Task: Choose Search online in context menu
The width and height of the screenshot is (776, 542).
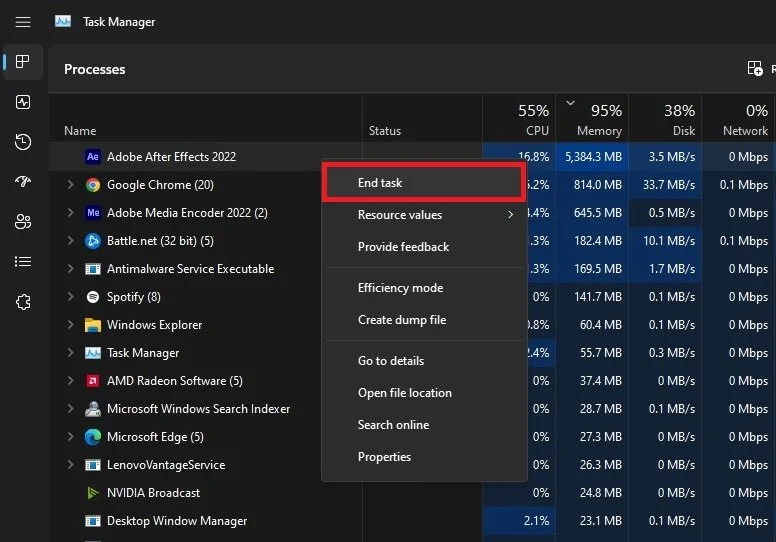Action: [x=424, y=425]
